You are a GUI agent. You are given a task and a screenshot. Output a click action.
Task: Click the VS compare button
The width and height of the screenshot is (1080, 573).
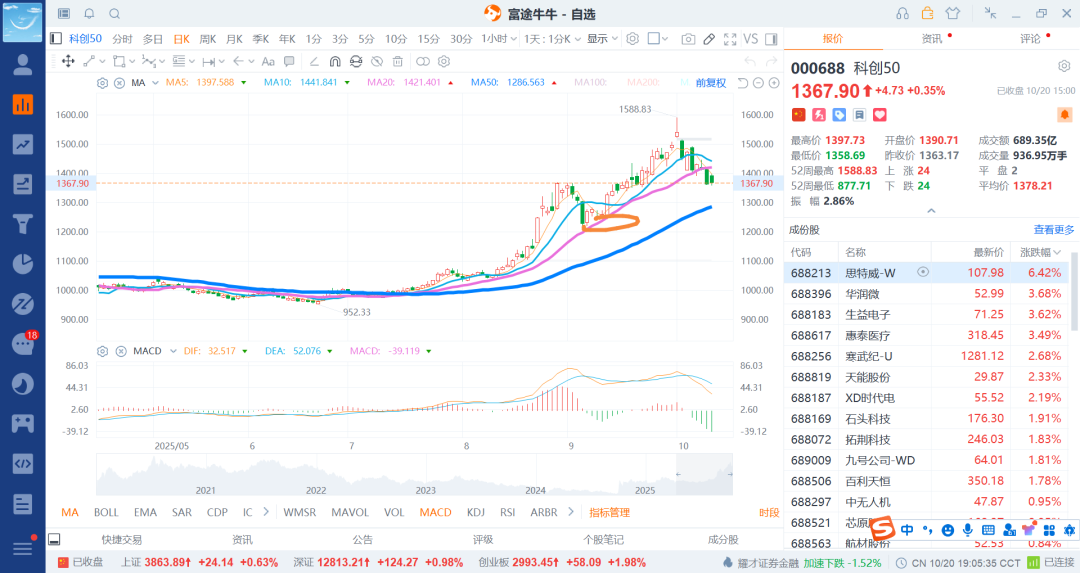coord(751,39)
